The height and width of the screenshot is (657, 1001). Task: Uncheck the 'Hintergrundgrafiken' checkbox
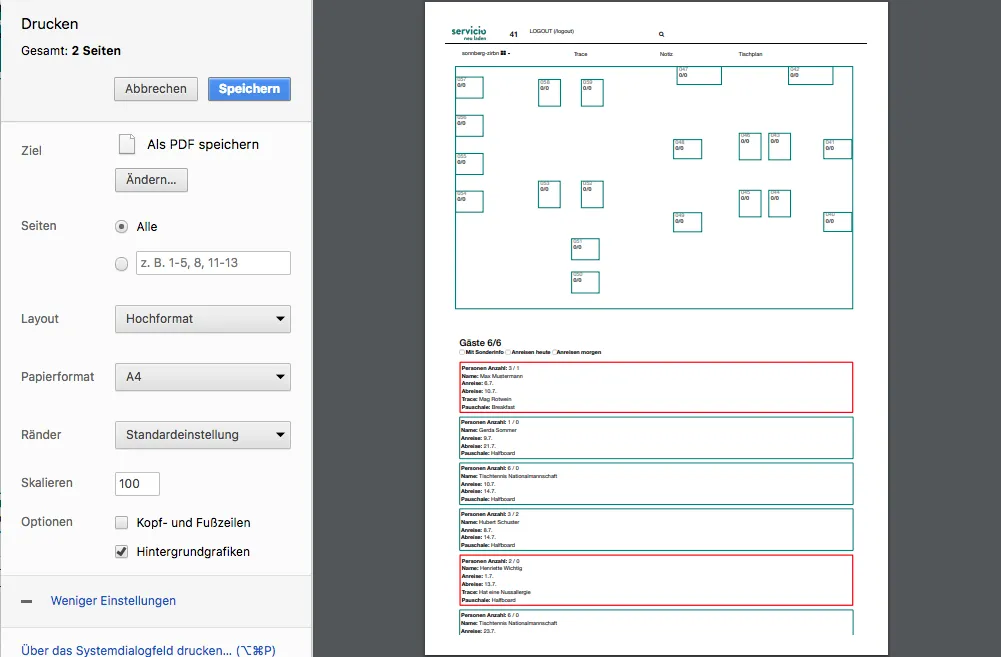pos(121,552)
